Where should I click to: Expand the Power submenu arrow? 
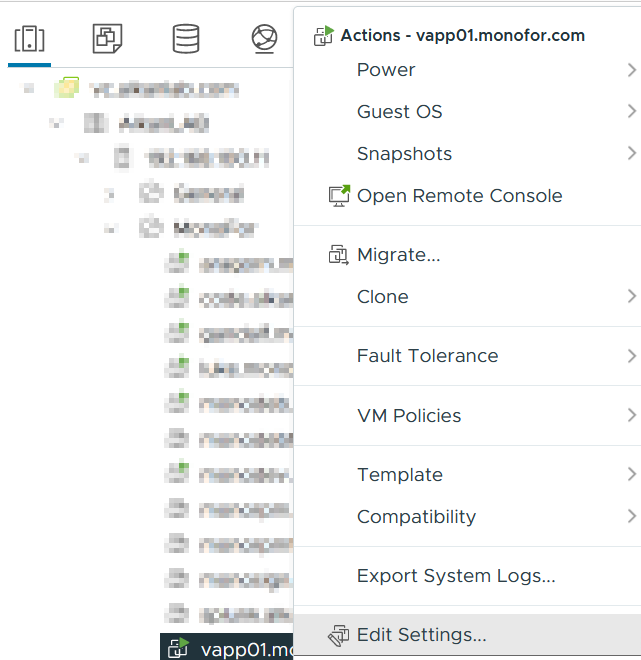(x=632, y=70)
